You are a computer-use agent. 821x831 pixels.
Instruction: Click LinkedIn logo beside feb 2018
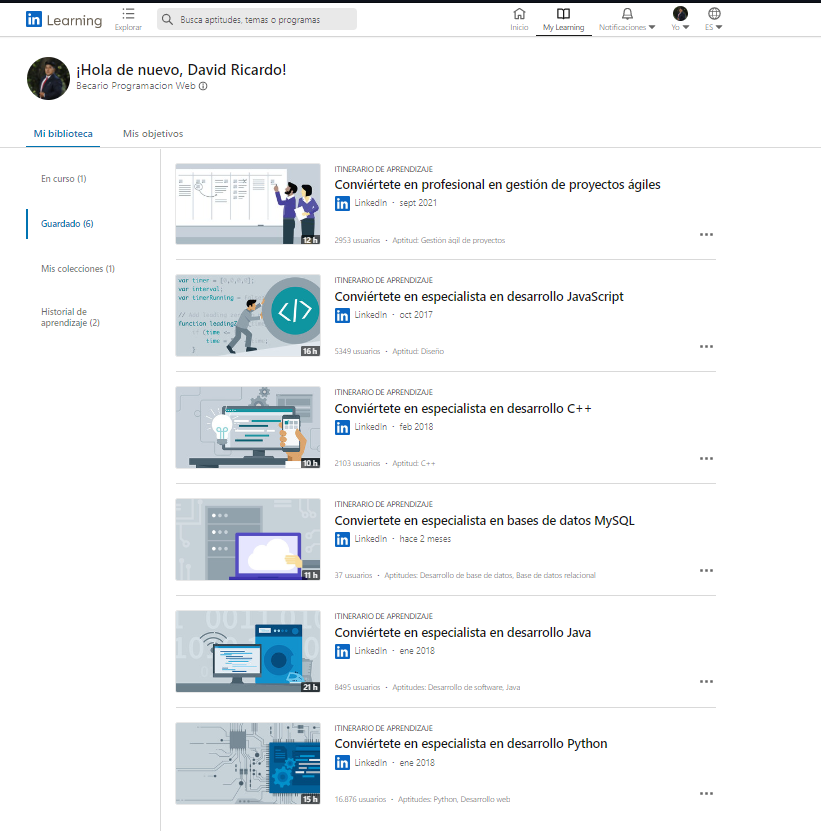[x=342, y=427]
